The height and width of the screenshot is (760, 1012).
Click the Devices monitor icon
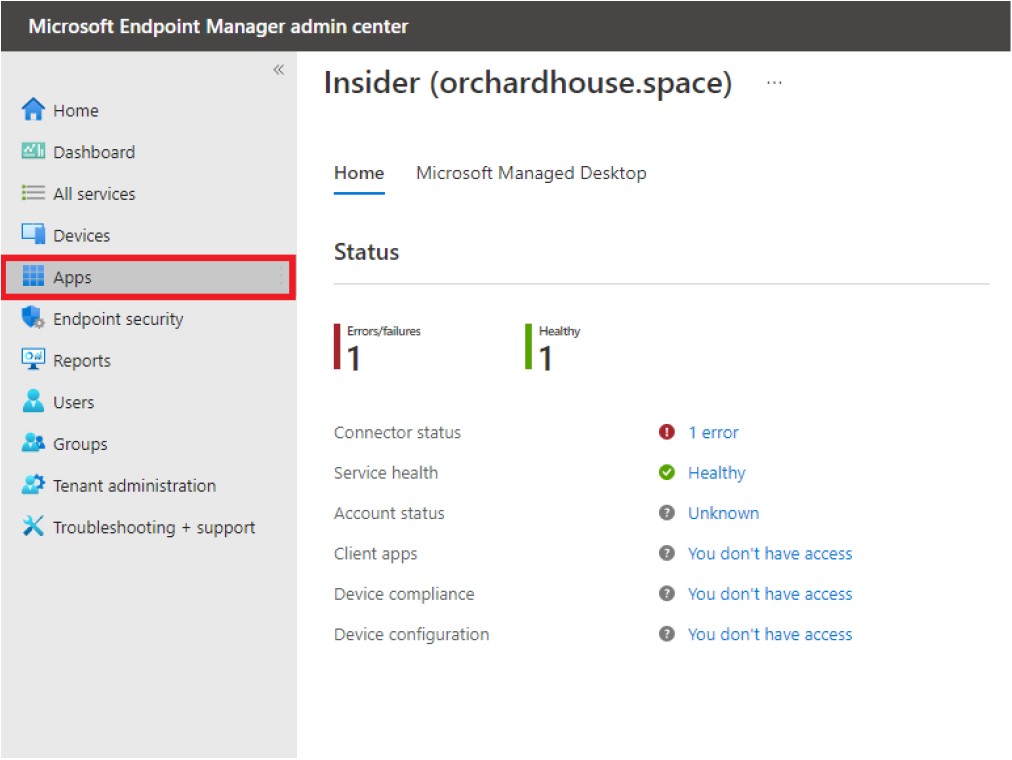(x=34, y=235)
